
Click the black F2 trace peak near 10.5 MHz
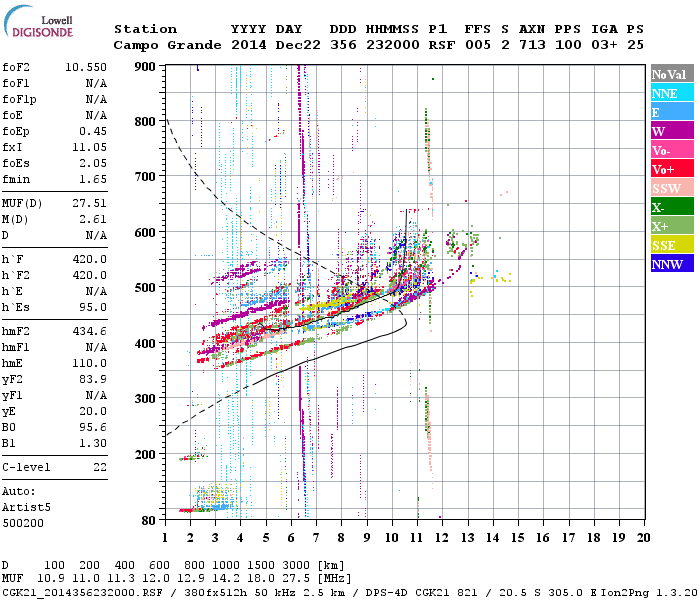[406, 211]
